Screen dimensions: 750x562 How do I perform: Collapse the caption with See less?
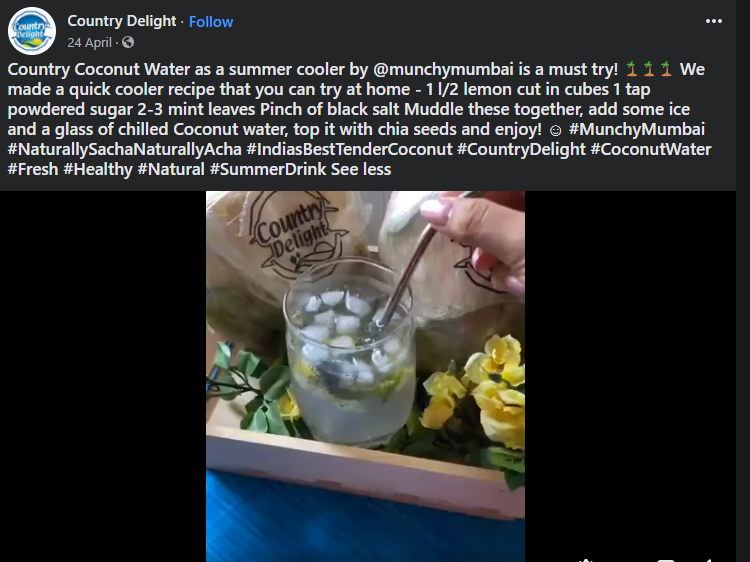pos(361,169)
